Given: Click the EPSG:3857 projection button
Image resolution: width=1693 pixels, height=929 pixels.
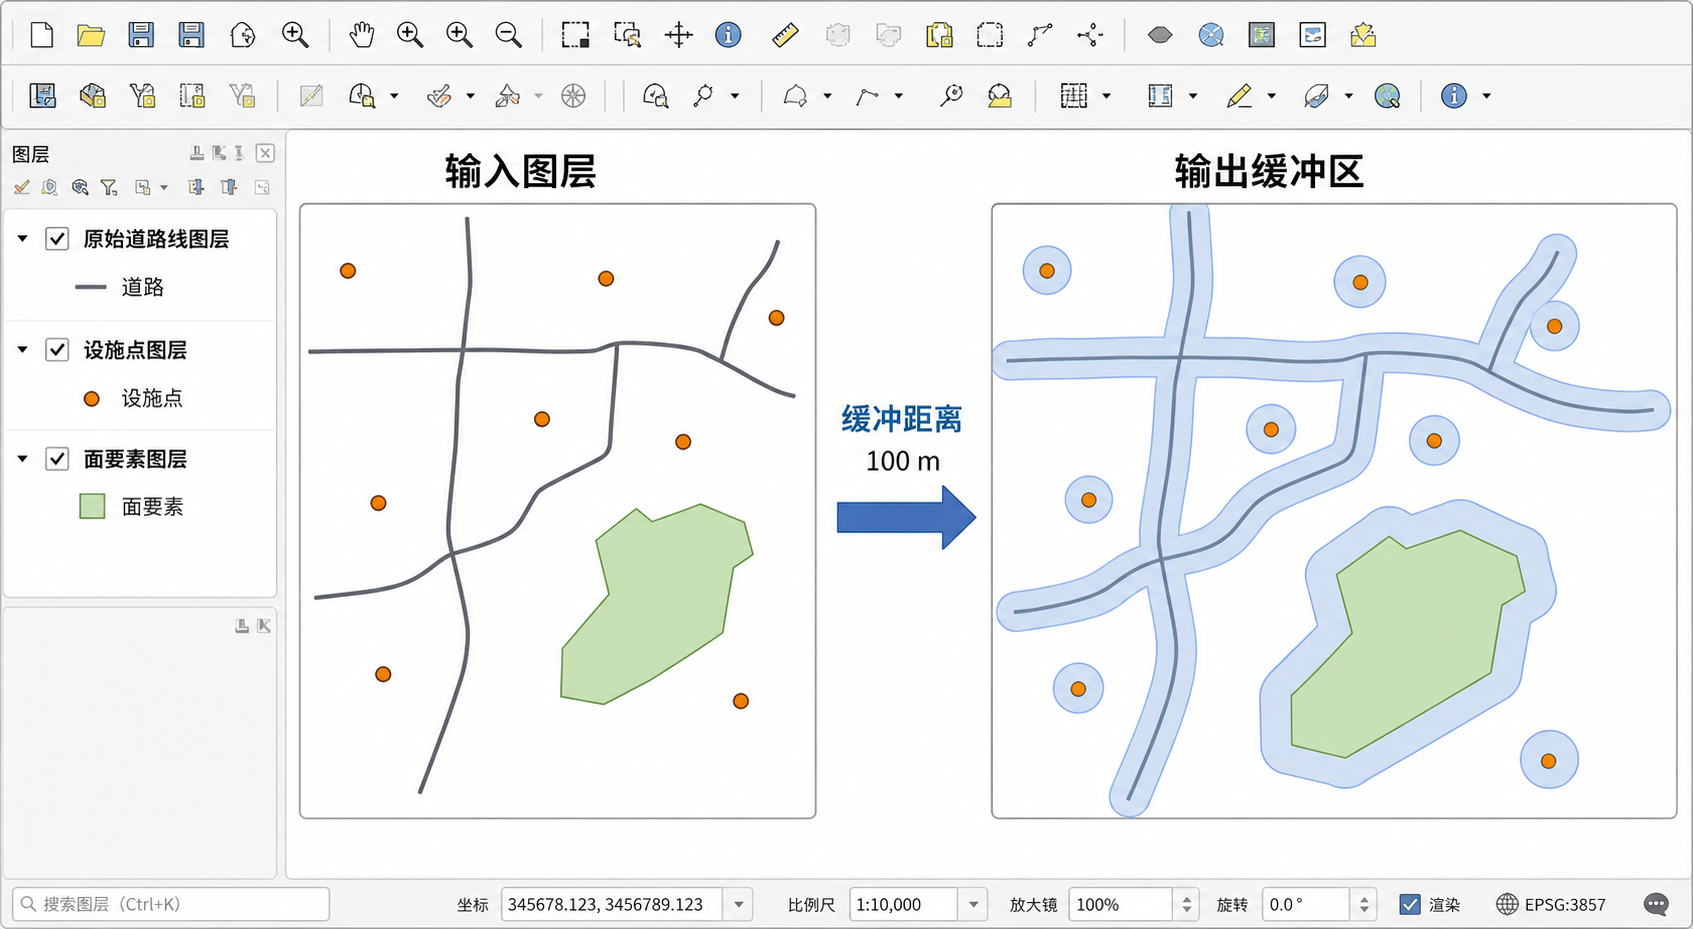Looking at the screenshot, I should click(1551, 904).
